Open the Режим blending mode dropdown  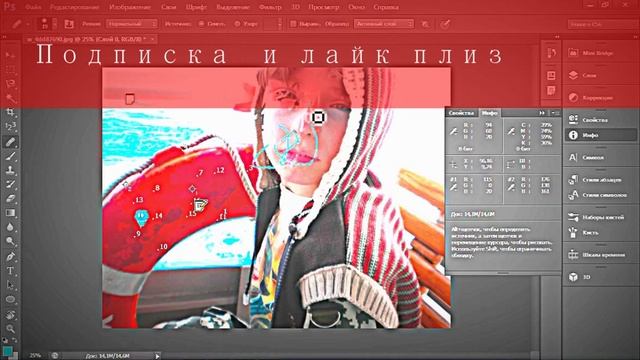coord(131,24)
